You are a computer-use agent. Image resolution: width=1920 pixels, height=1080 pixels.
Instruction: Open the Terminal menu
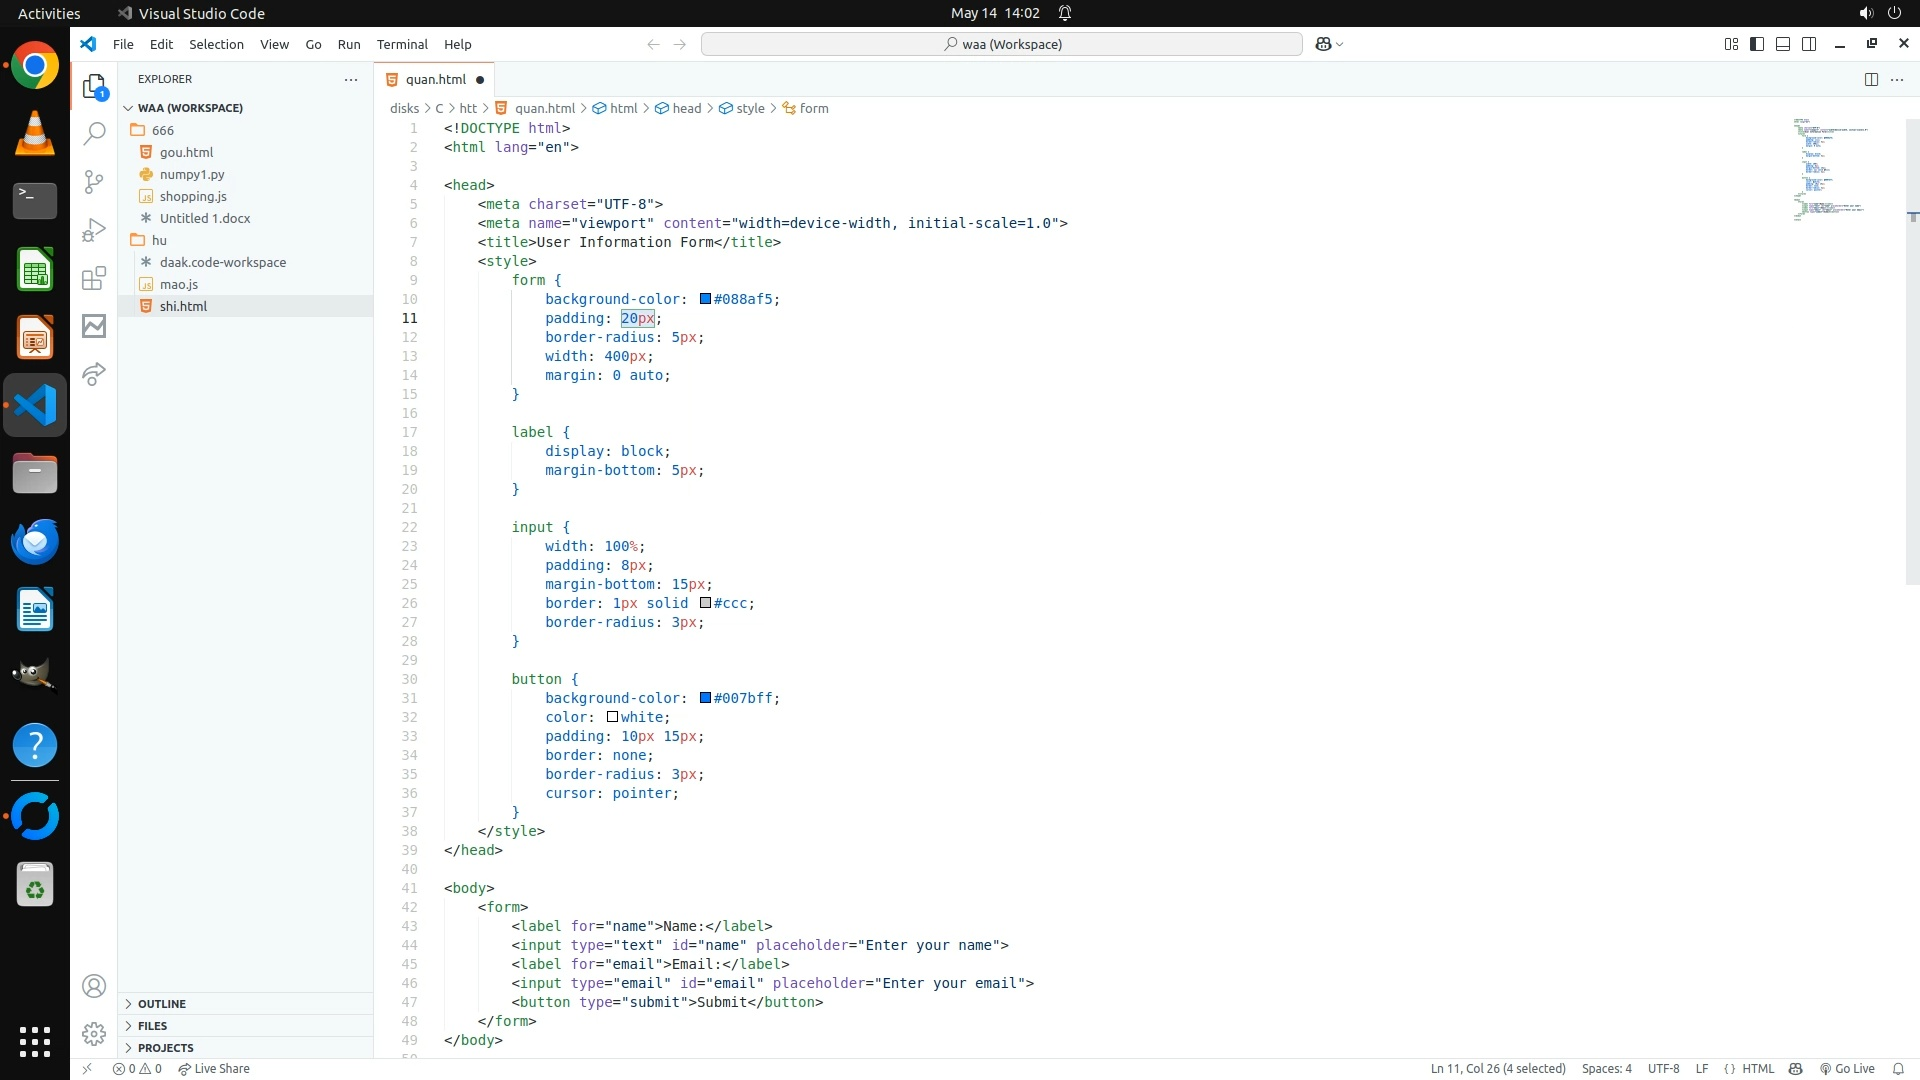[x=401, y=44]
